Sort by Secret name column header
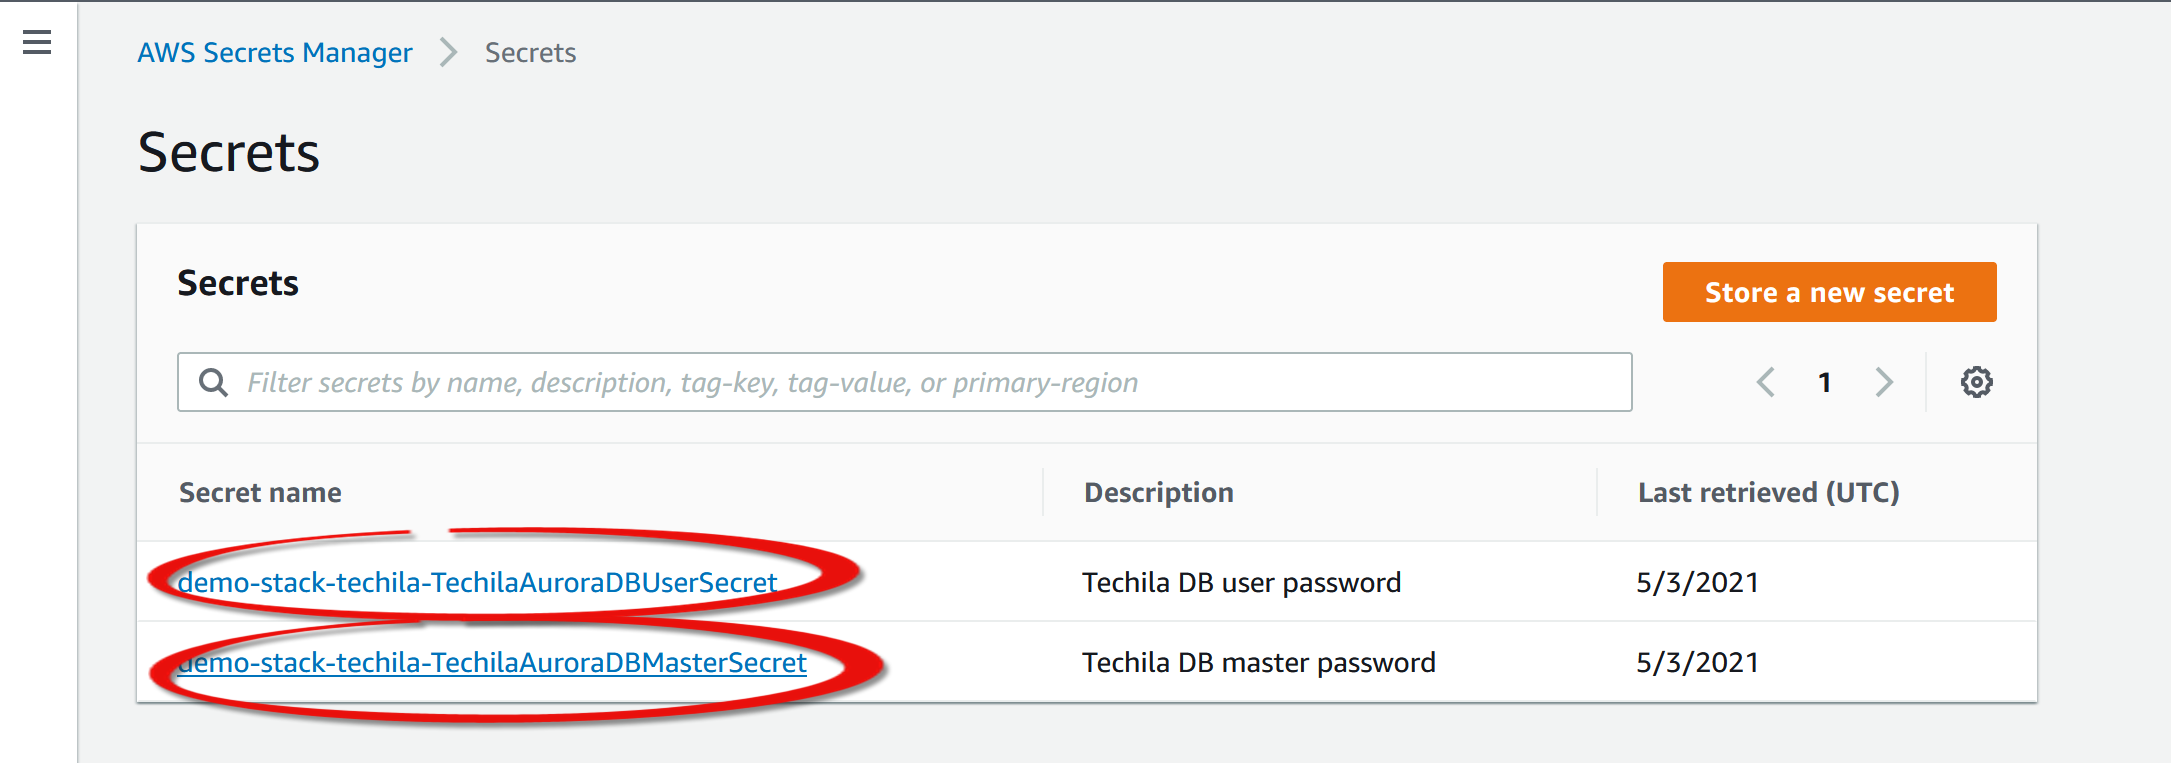The width and height of the screenshot is (2171, 763). 260,492
